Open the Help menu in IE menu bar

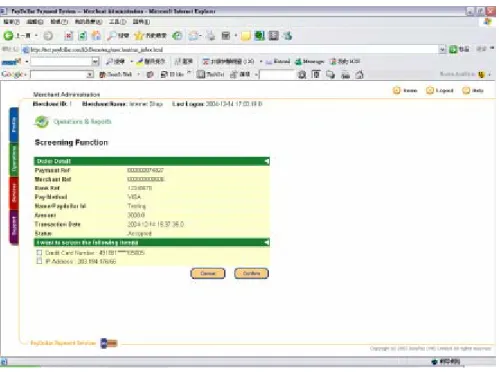[141, 22]
